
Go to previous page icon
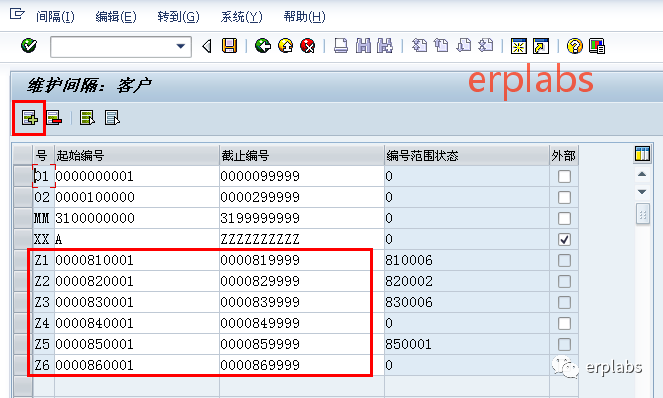[x=441, y=46]
